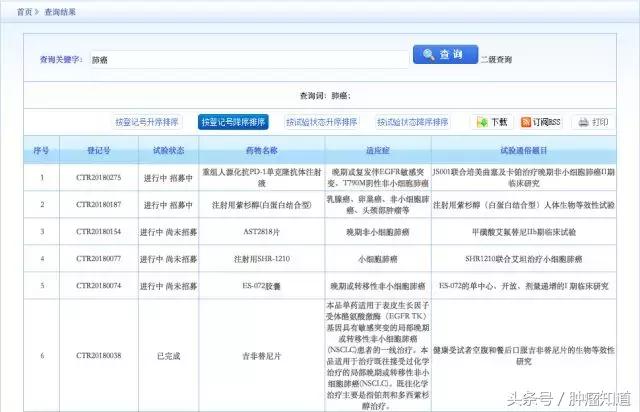Select drug name 注射用紫杉醇(白蛋白结合型)
This screenshot has height=412, width=640.
[x=262, y=205]
